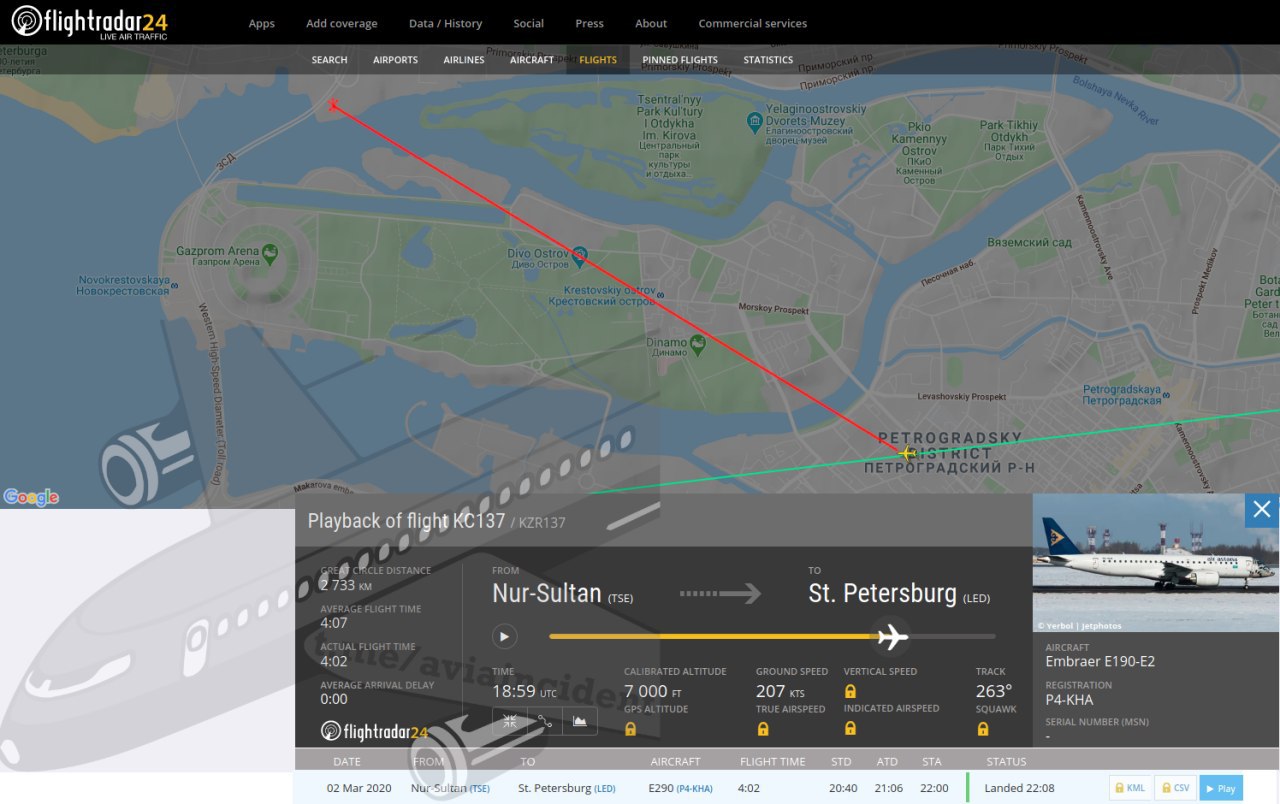Click the Indicated Airspeed lock icon
This screenshot has height=804, width=1280.
[851, 729]
